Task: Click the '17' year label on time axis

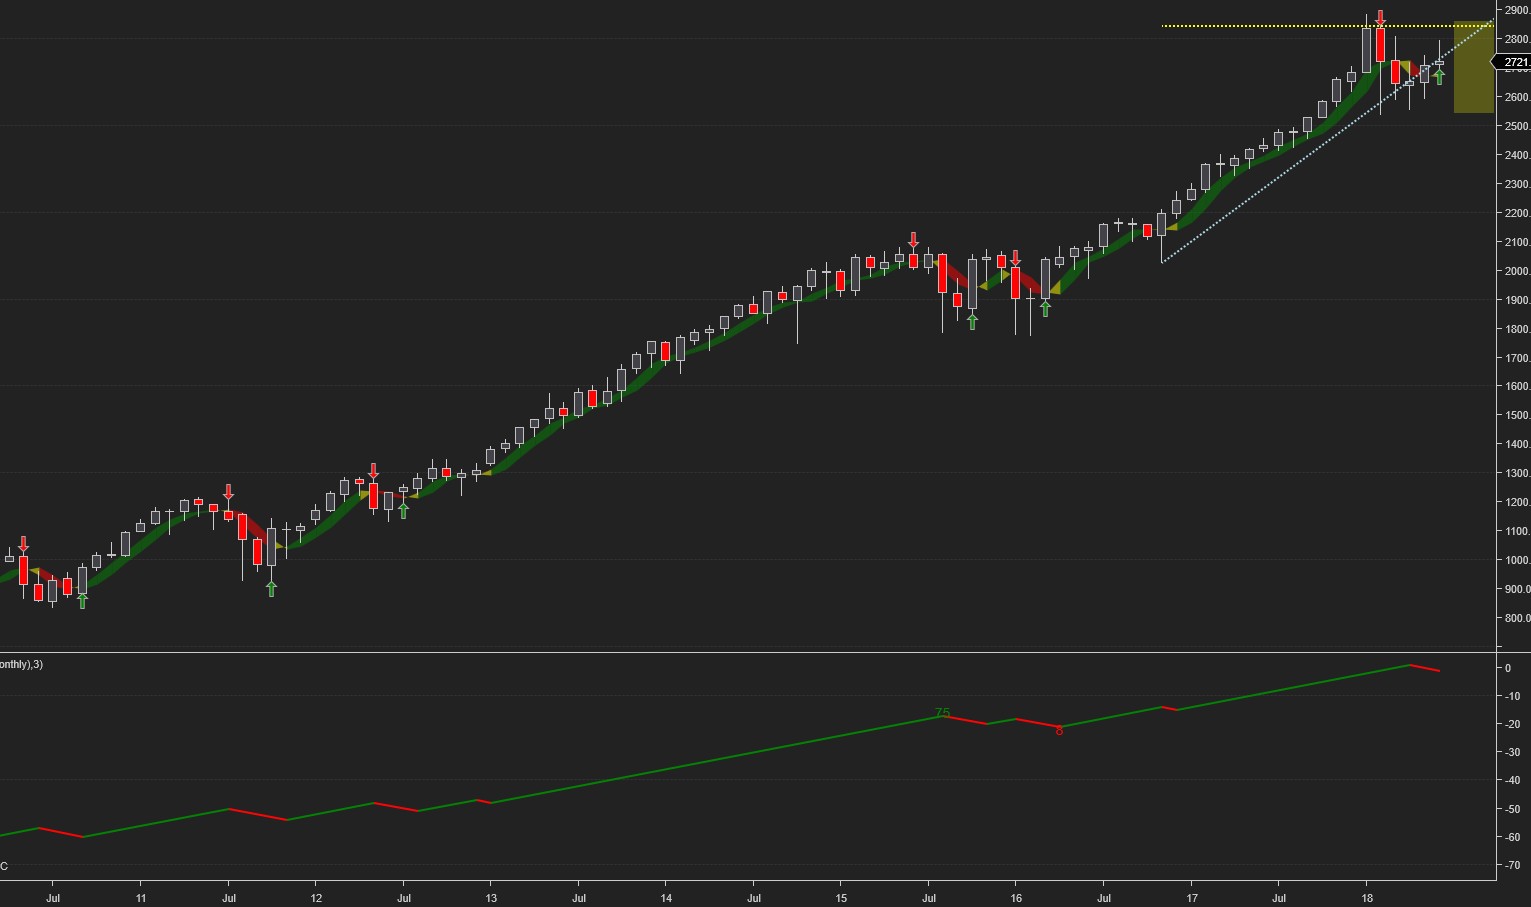Action: pos(1192,898)
